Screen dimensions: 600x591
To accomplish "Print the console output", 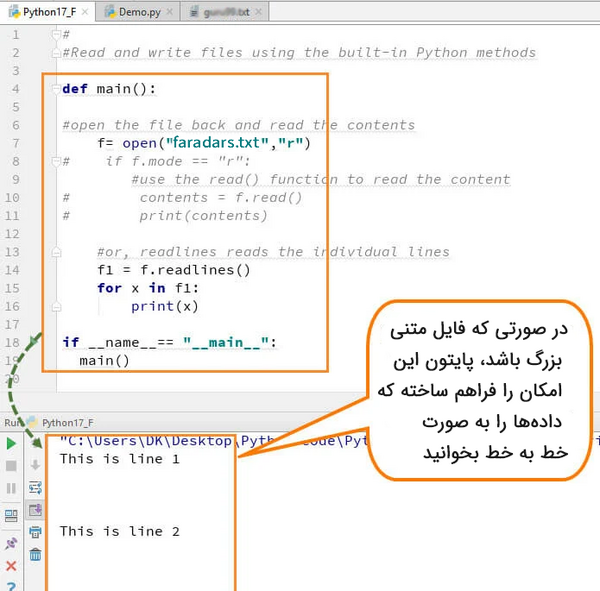I will [x=35, y=532].
